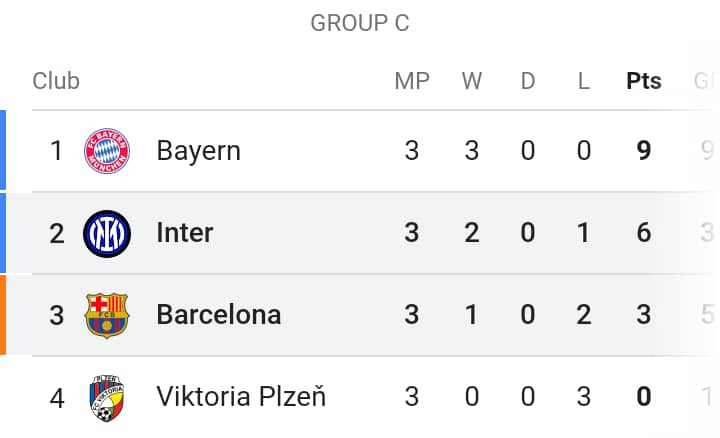Screen dimensions: 720x438
Task: Click the W column header
Action: pyautogui.click(x=472, y=81)
